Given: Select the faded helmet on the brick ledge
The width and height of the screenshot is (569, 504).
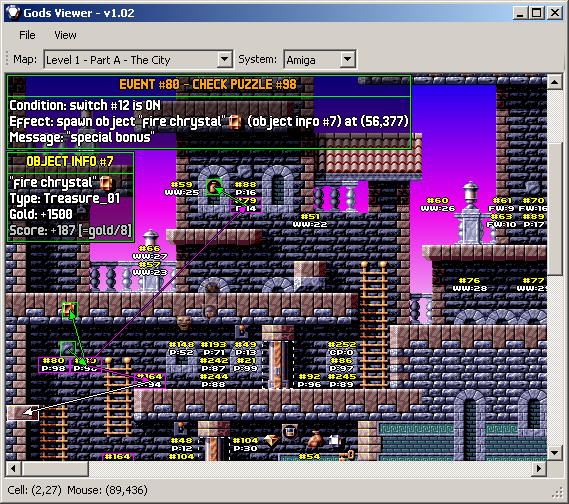Looking at the screenshot, I should pos(209,311).
